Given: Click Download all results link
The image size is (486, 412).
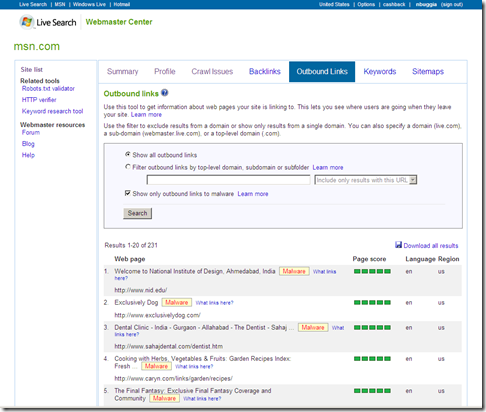Looking at the screenshot, I should [431, 246].
